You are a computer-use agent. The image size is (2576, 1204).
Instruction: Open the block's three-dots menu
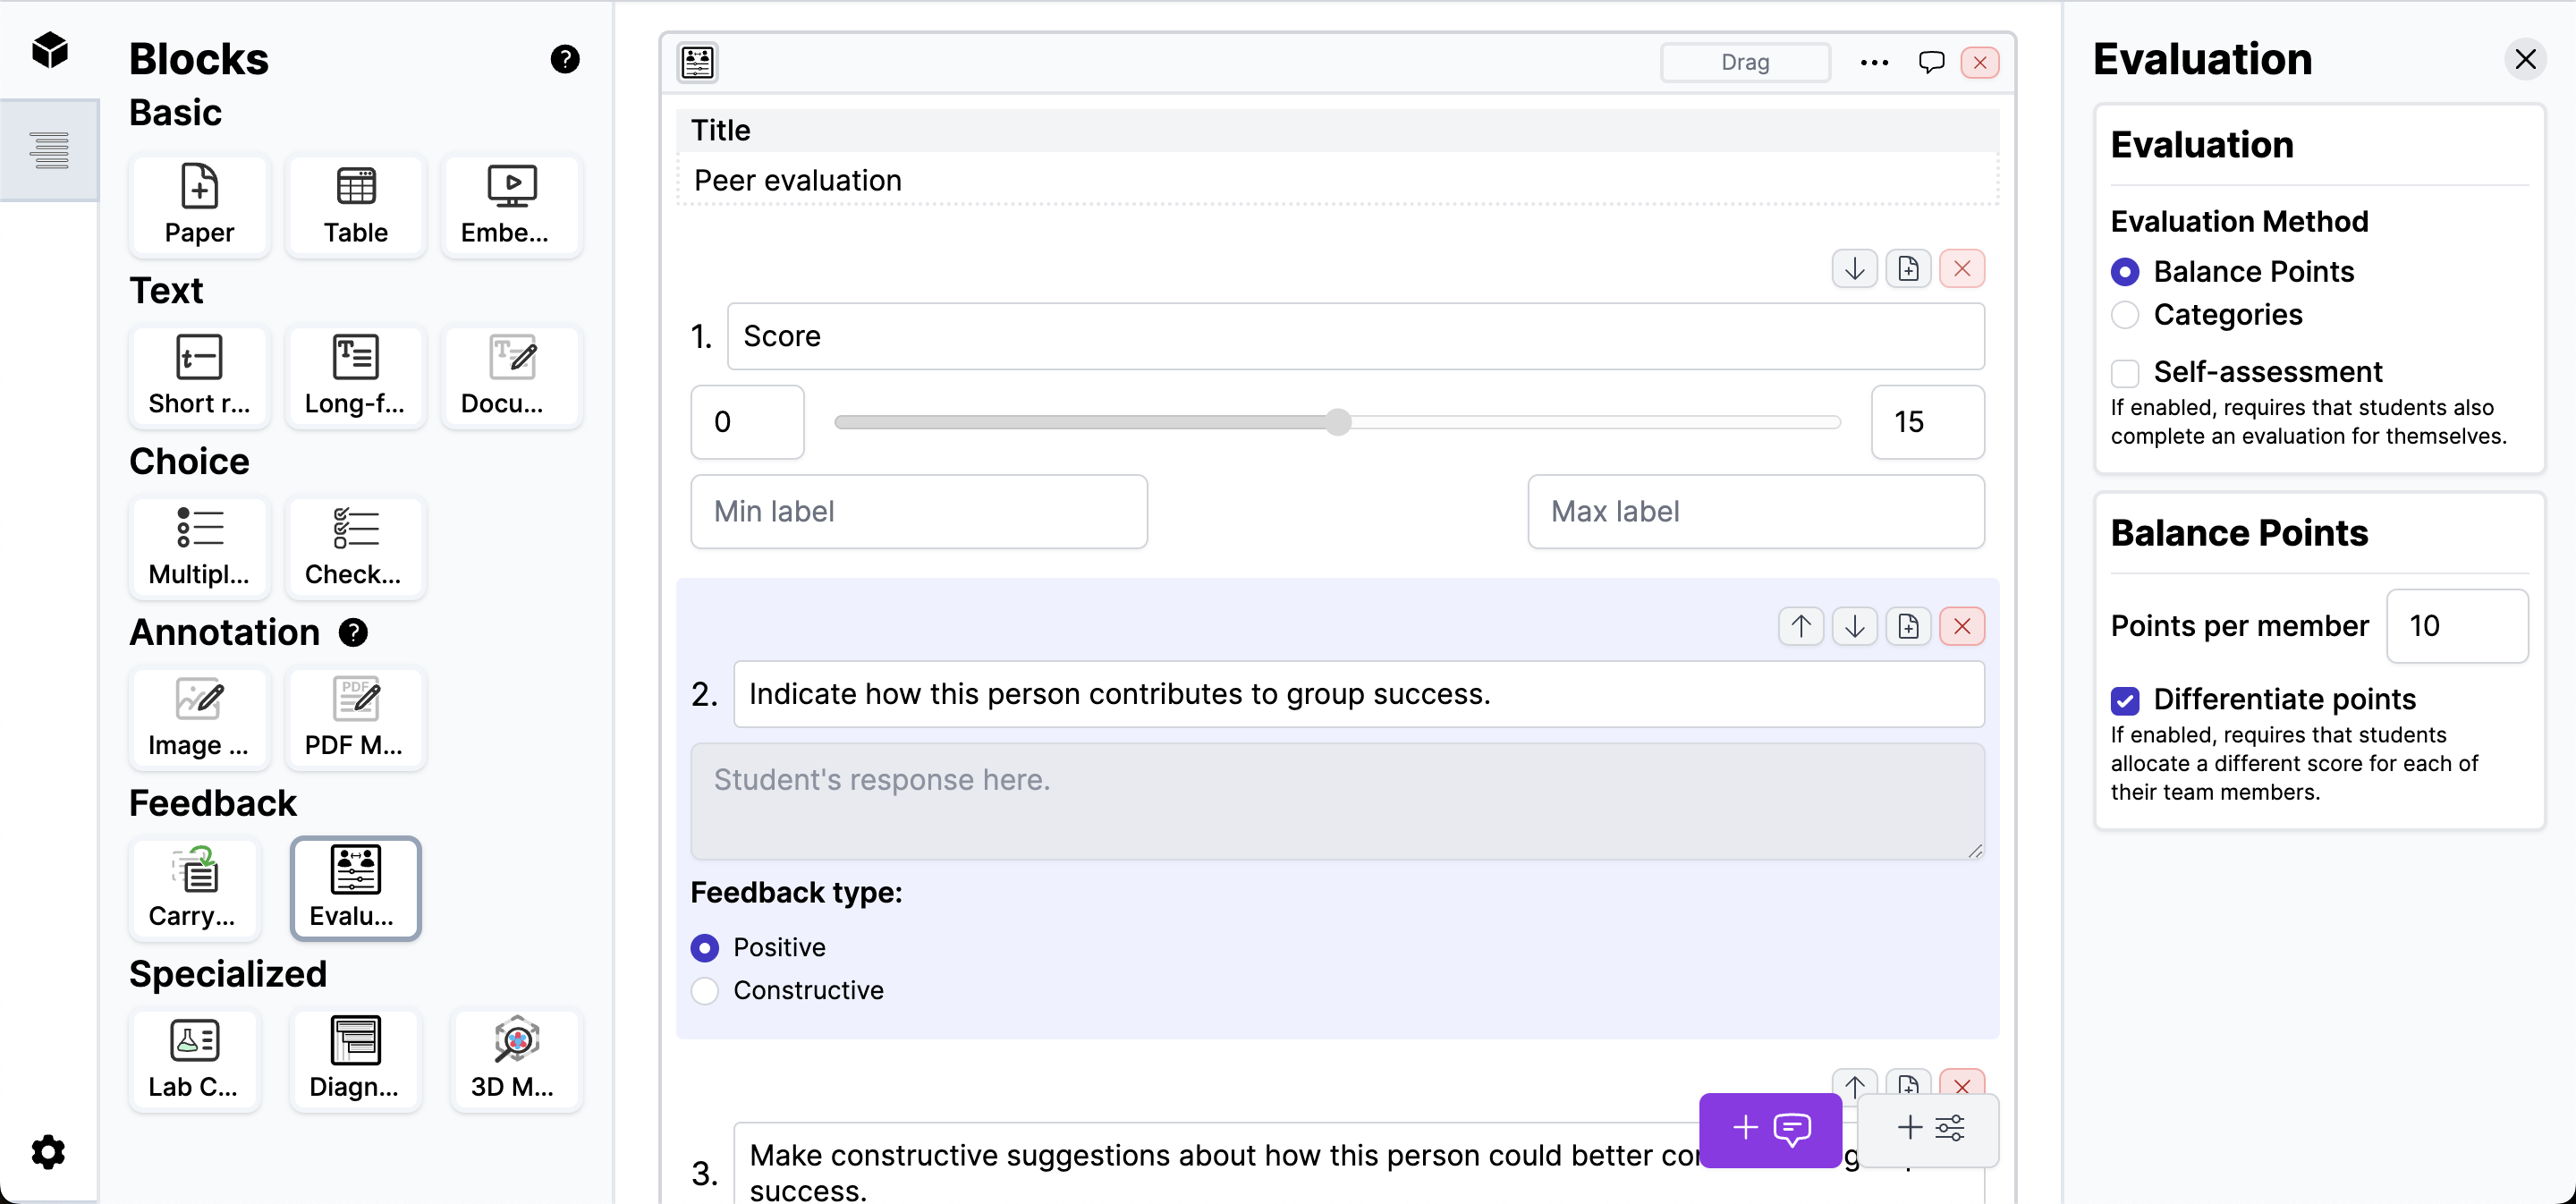tap(1874, 62)
